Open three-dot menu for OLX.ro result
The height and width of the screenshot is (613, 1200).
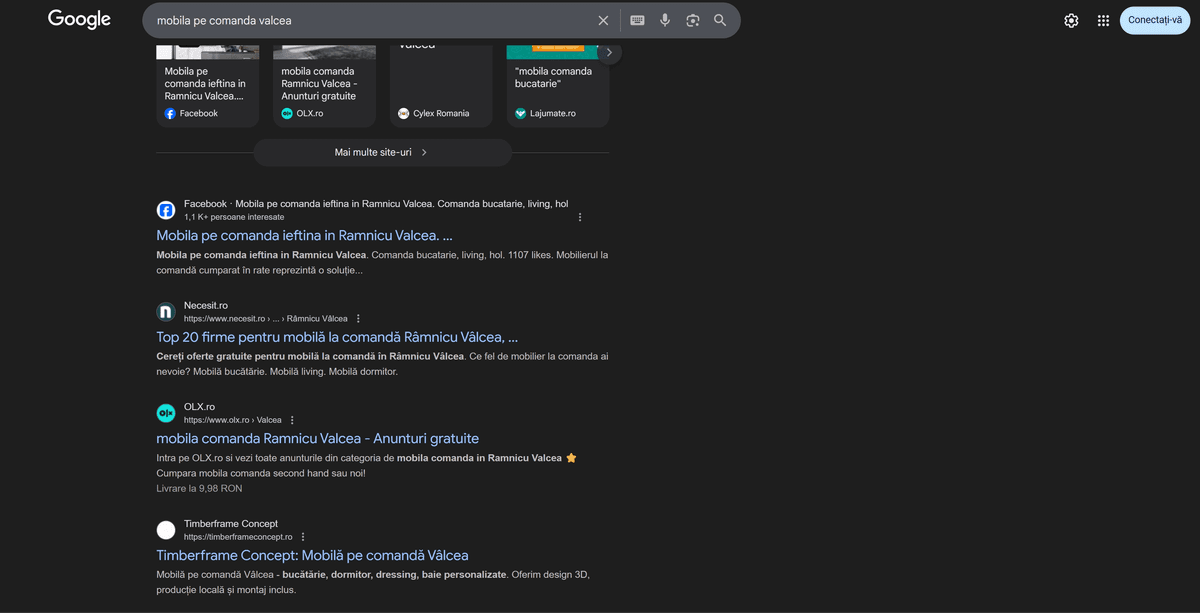pyautogui.click(x=292, y=420)
